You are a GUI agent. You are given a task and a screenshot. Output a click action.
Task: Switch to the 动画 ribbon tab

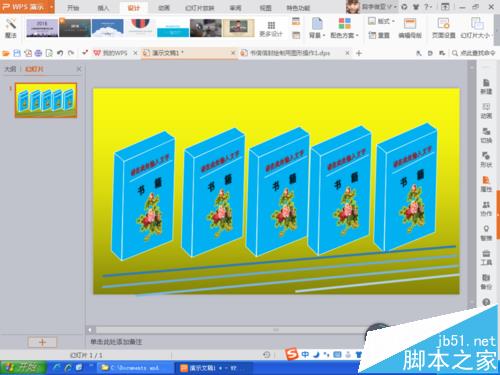click(x=164, y=8)
